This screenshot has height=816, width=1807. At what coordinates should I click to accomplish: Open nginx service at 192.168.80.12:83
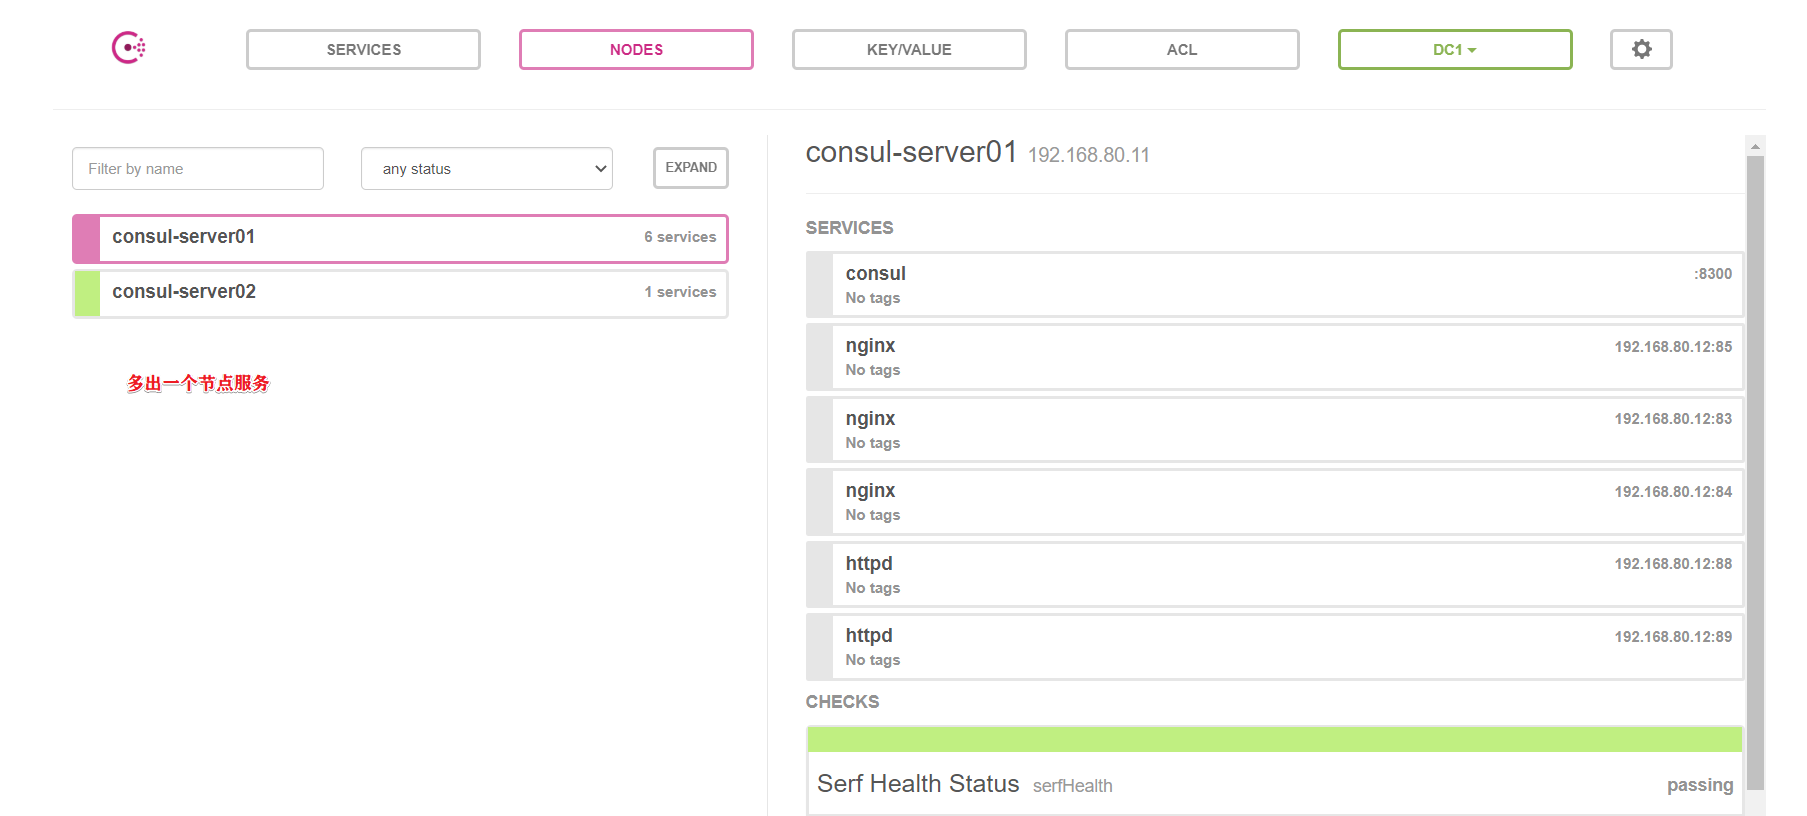1274,430
